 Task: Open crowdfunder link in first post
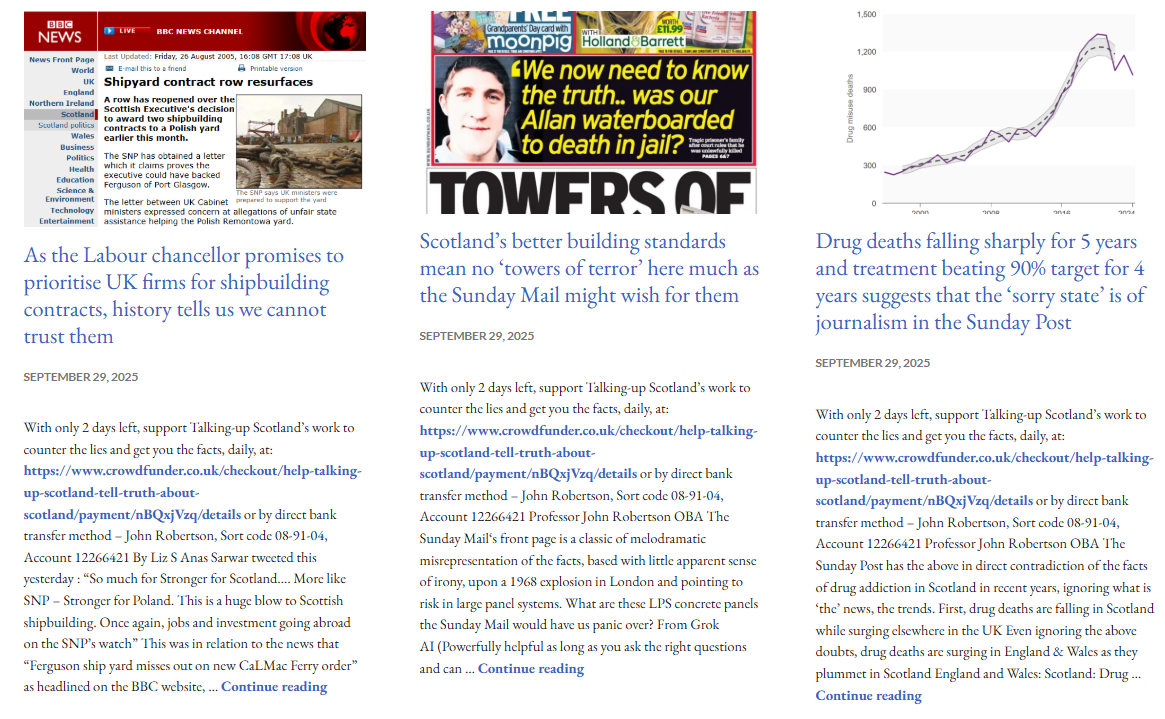[x=192, y=492]
